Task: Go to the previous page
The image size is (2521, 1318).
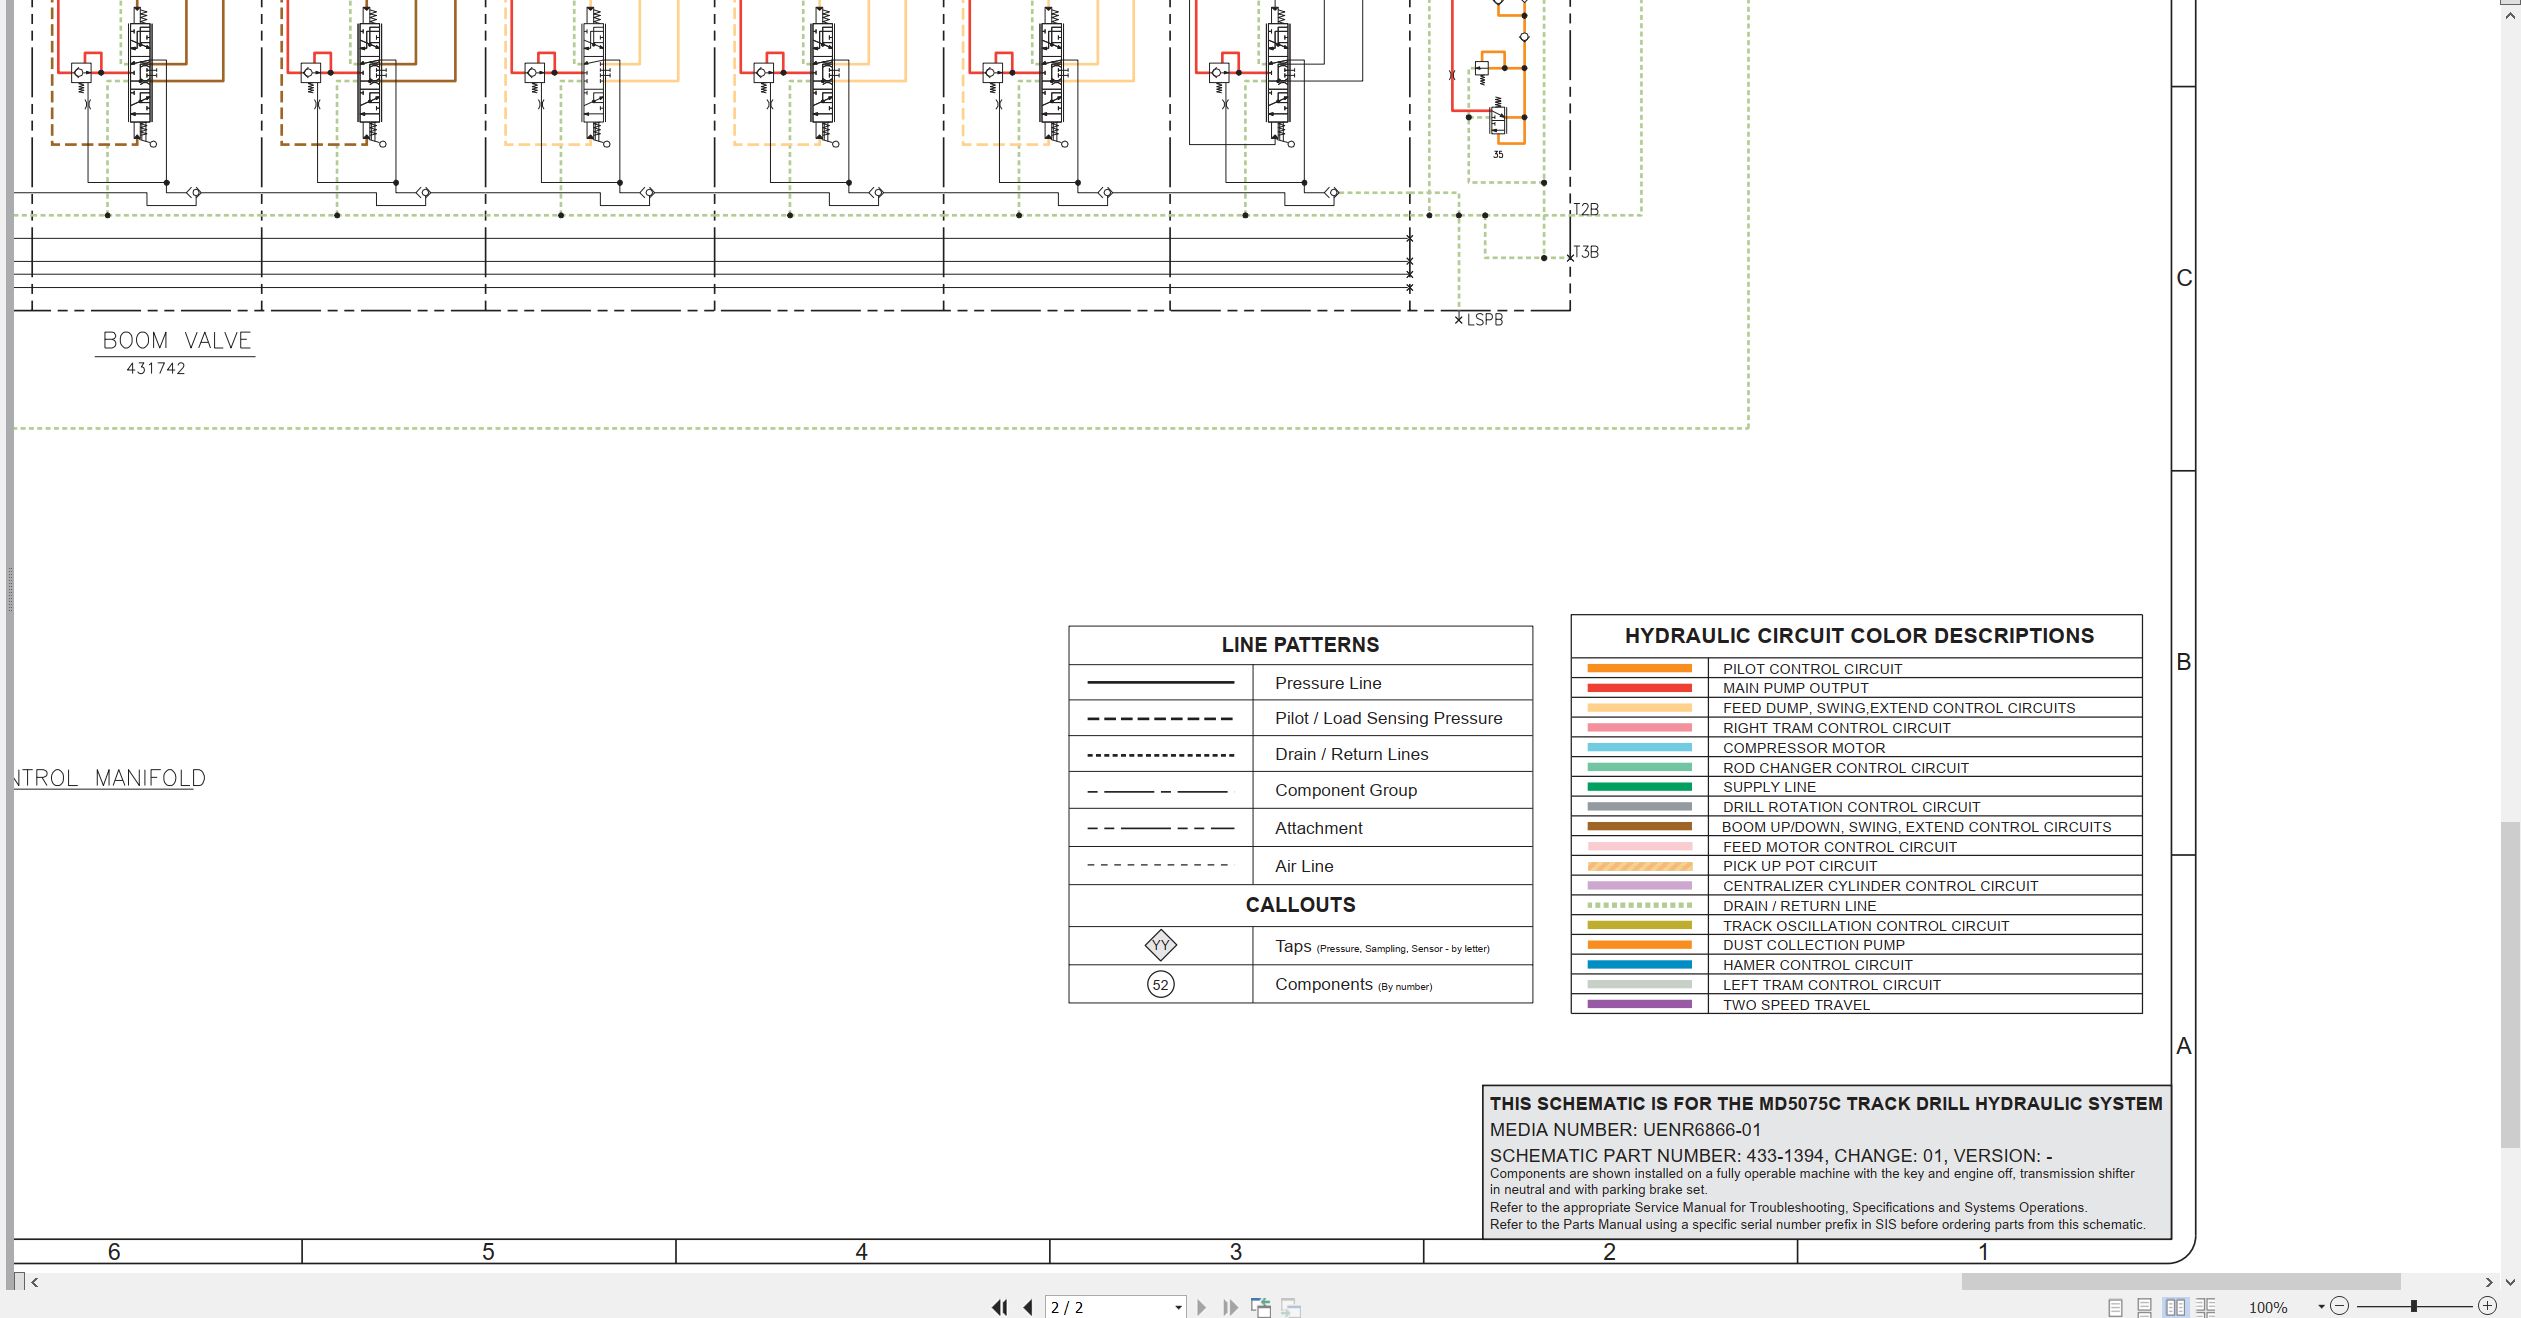Action: click(1028, 1306)
